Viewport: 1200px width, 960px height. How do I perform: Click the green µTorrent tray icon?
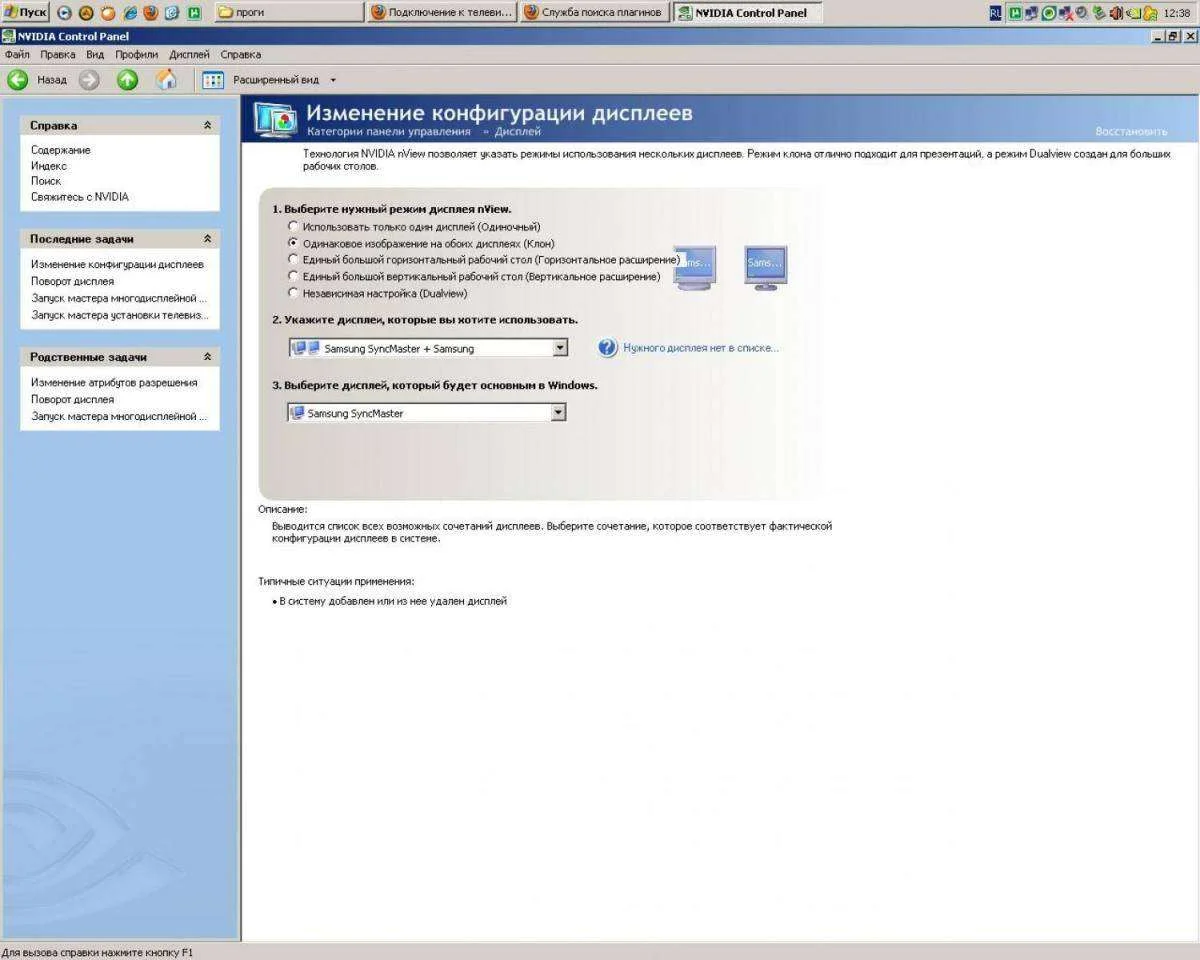[1015, 13]
